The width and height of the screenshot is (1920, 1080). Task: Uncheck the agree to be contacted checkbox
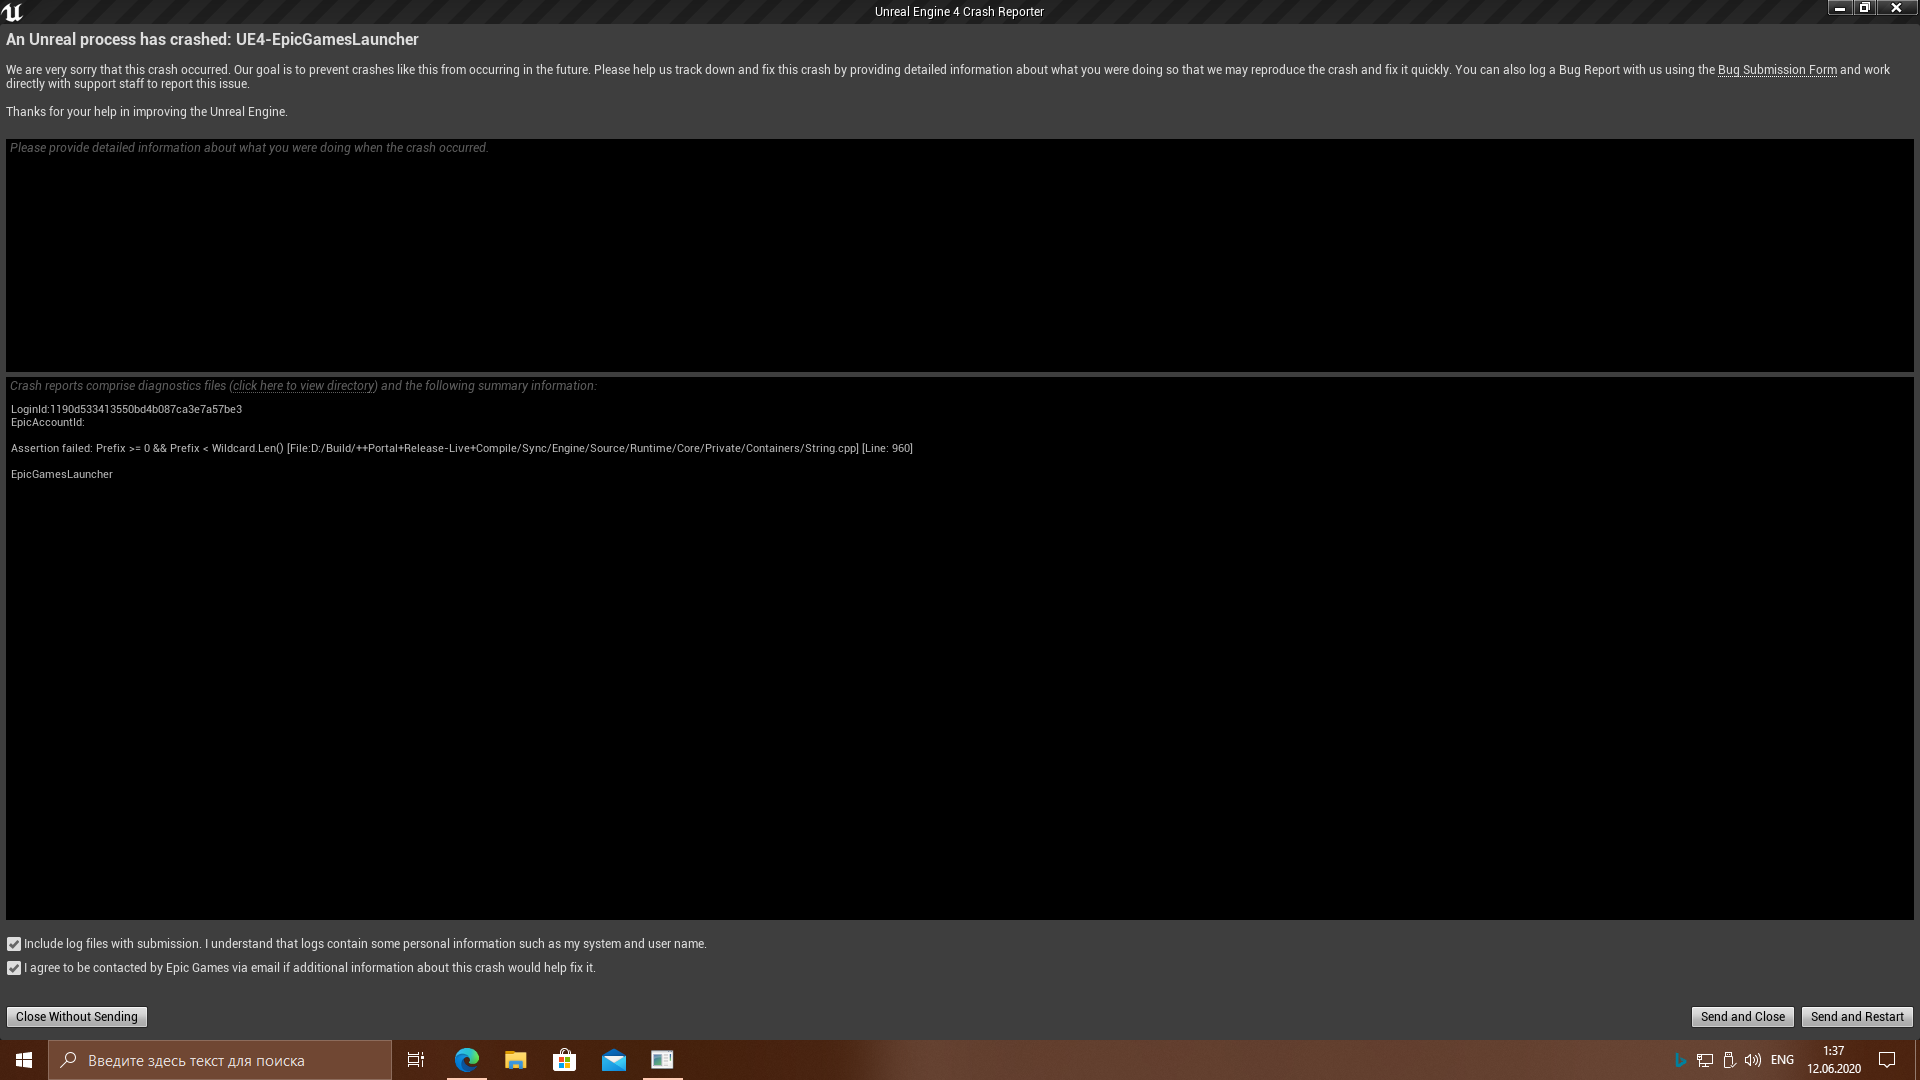[14, 968]
